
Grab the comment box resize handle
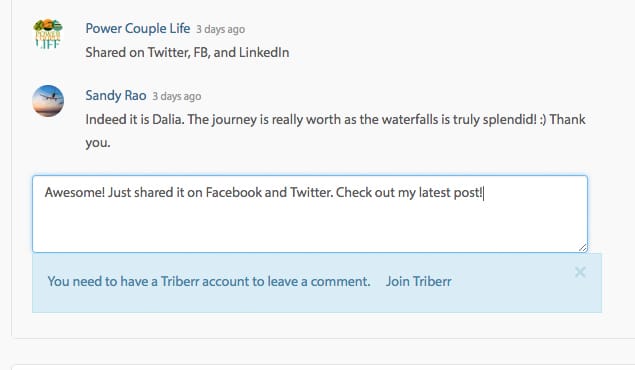pyautogui.click(x=582, y=247)
